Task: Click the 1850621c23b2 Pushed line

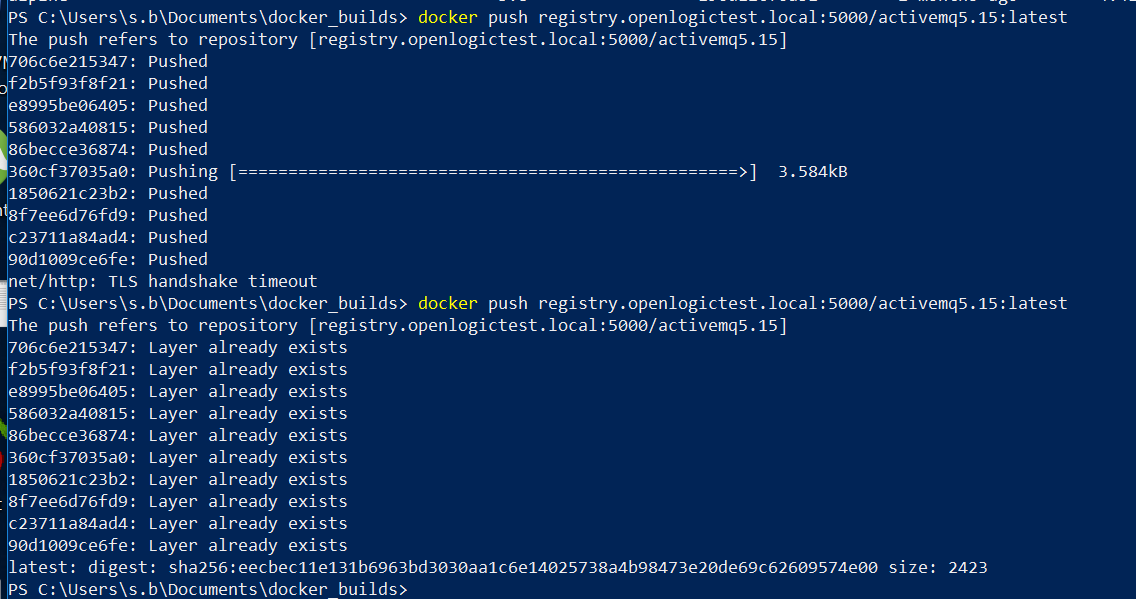Action: click(x=108, y=193)
